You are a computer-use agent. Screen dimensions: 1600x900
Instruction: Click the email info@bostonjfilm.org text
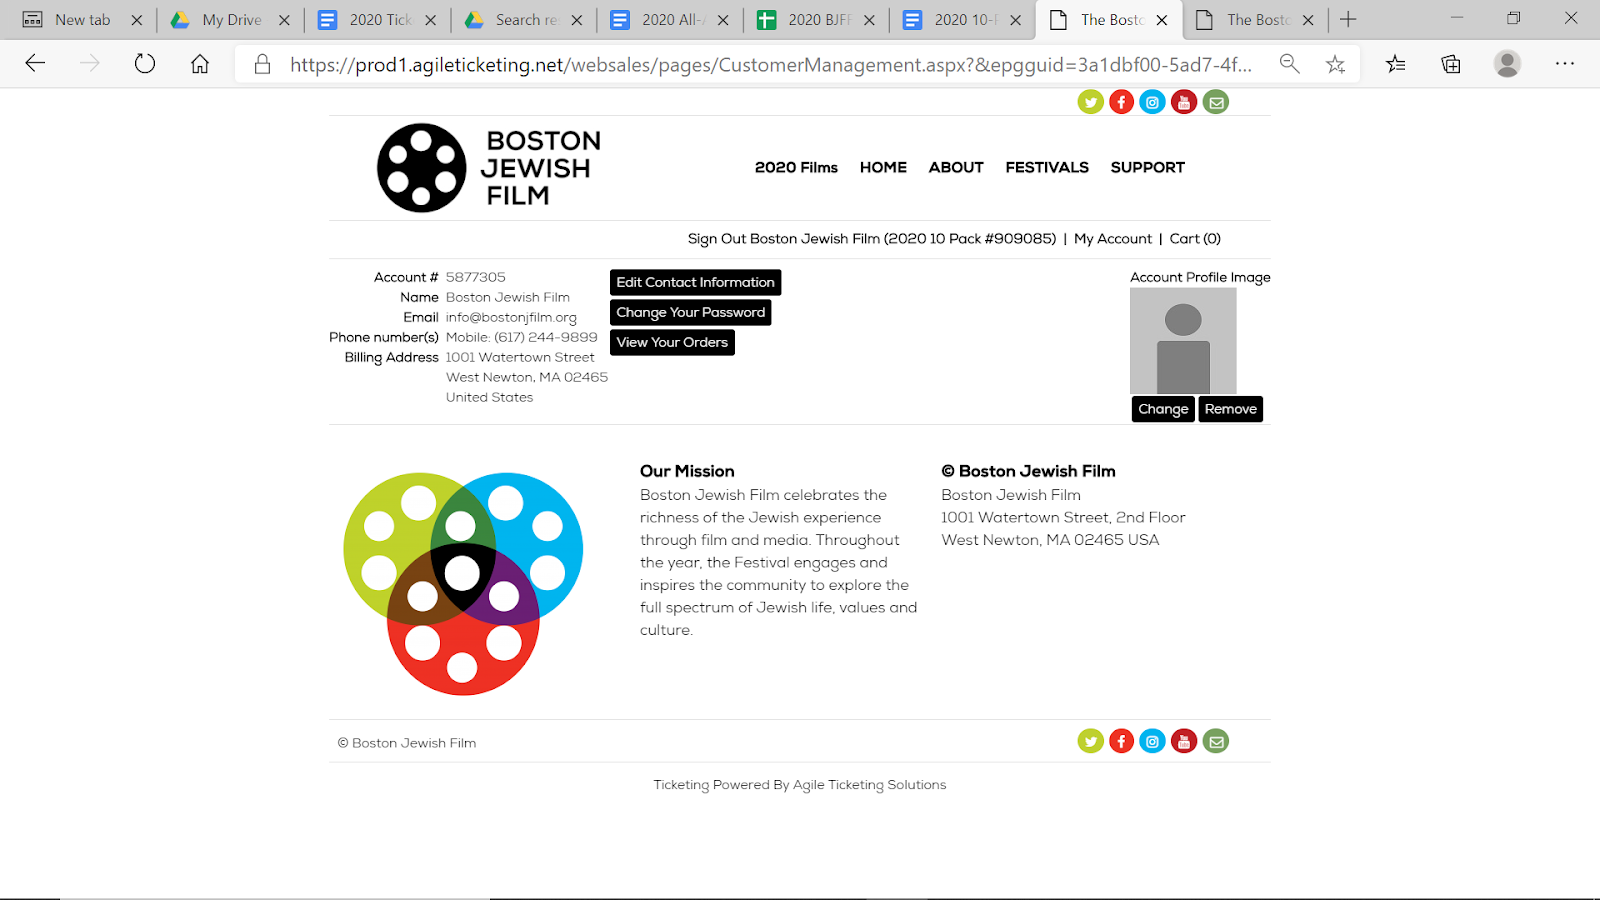511,318
